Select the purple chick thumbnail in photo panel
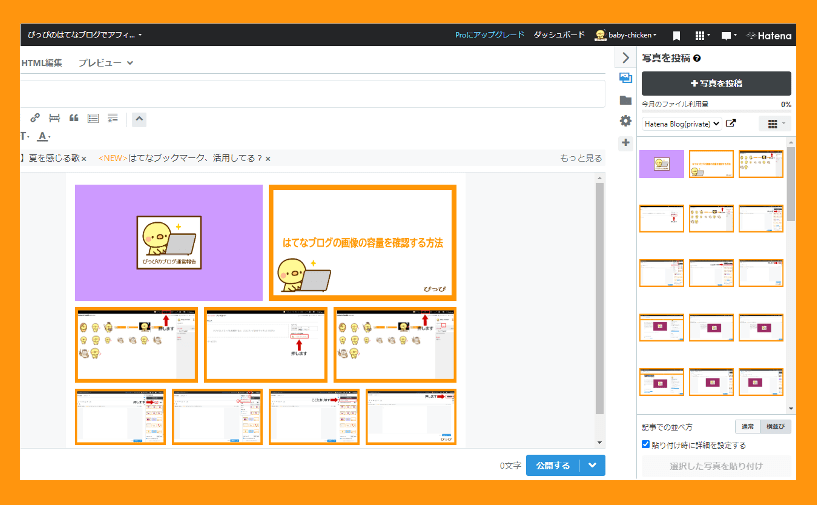 click(661, 164)
